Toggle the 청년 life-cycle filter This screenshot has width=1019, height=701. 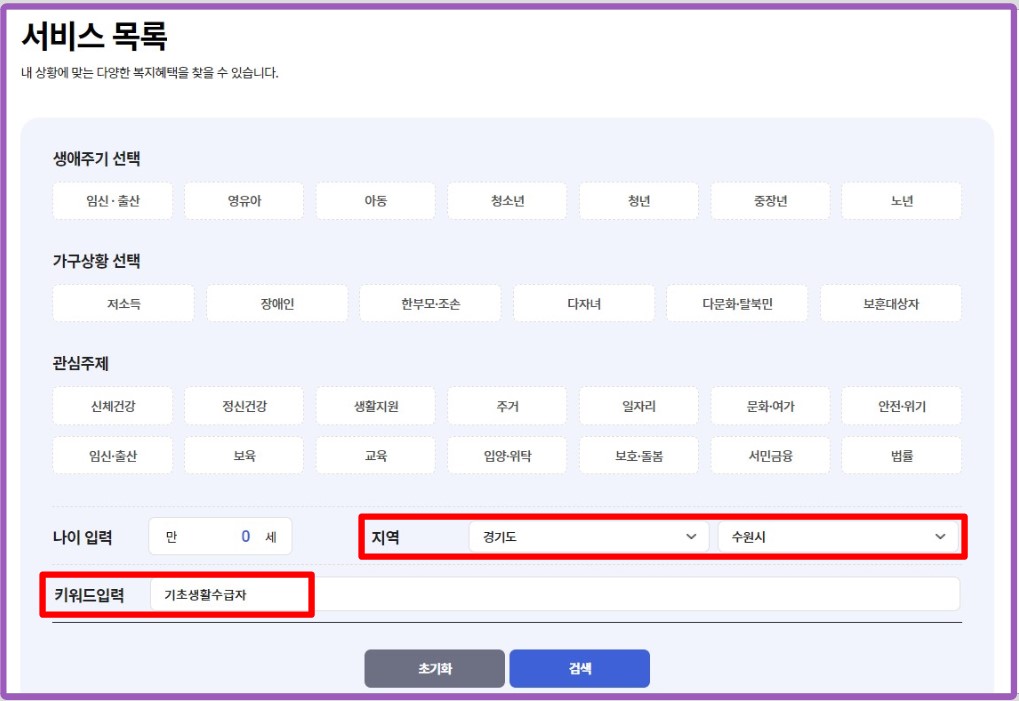click(639, 201)
